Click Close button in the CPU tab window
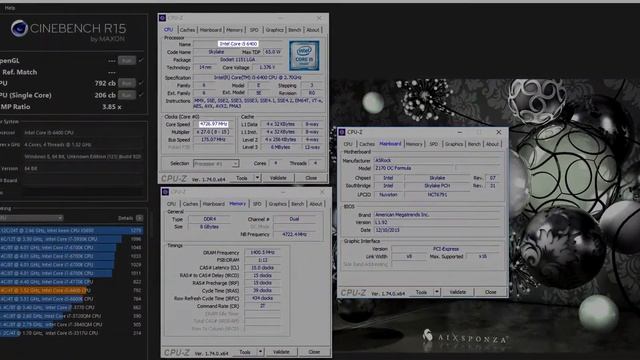 click(311, 178)
